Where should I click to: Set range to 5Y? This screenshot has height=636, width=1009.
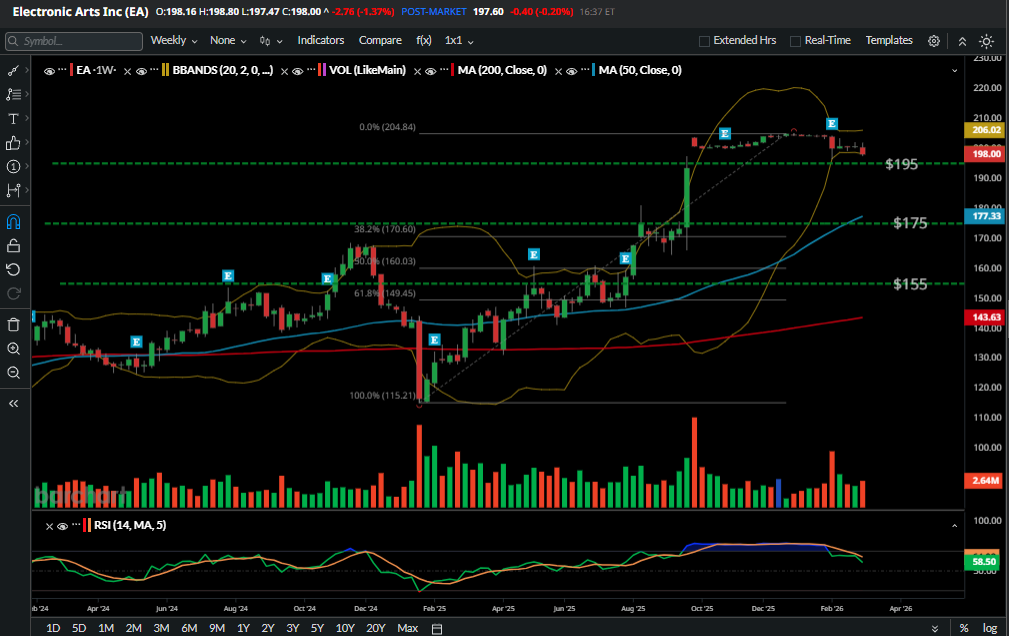pos(317,628)
